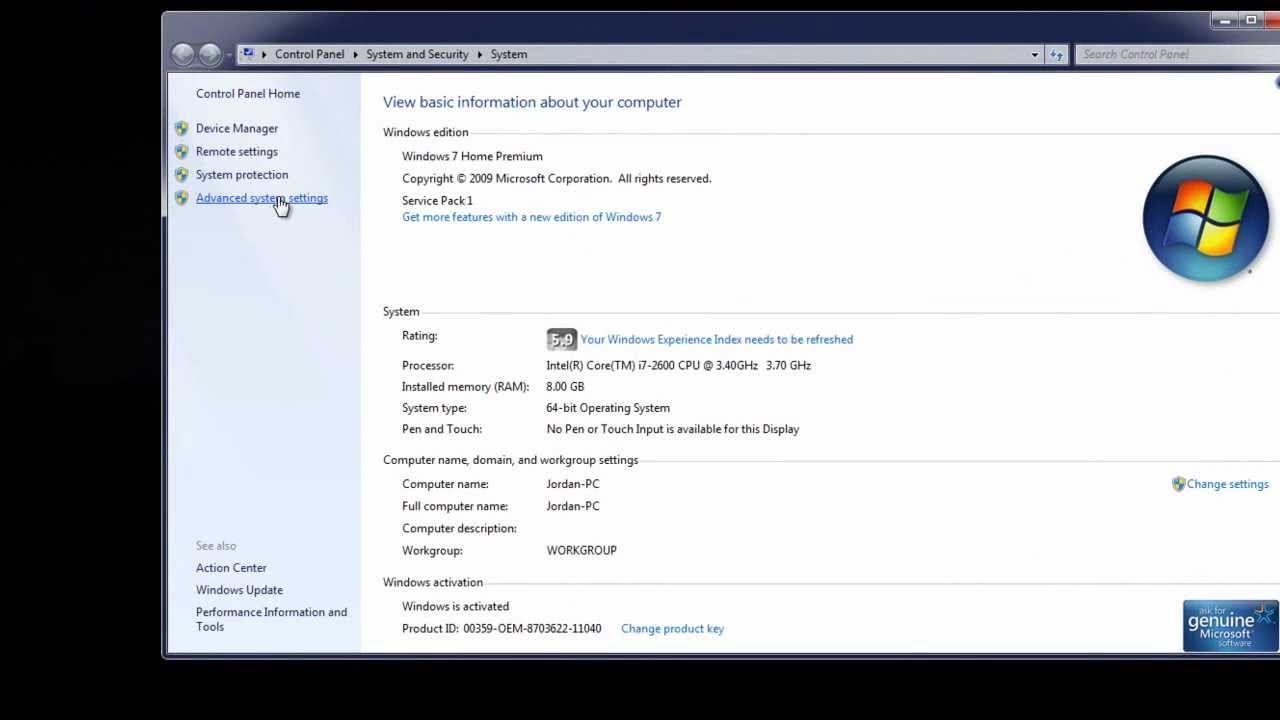Click the Forward navigation arrow button
This screenshot has width=1280, height=720.
pyautogui.click(x=209, y=54)
